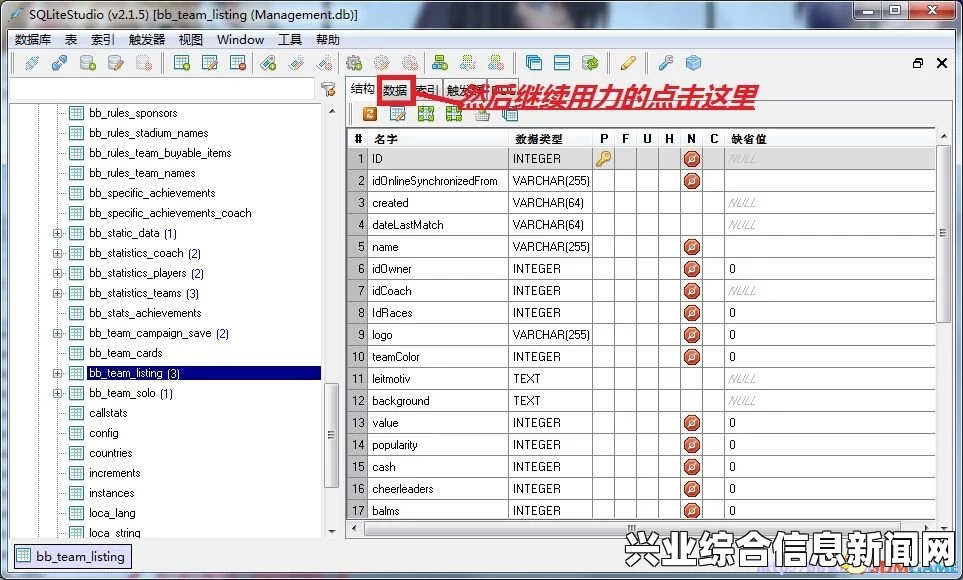963x580 pixels.
Task: Open the 触发器 menu
Action: [147, 40]
